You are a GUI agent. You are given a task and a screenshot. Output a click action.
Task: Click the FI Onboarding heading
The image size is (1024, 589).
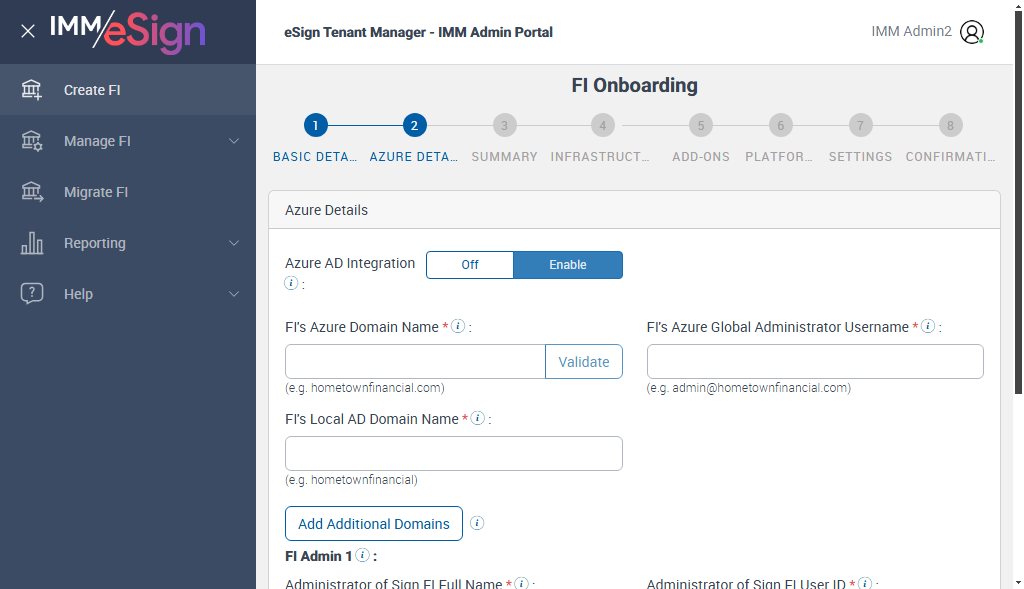coord(634,85)
